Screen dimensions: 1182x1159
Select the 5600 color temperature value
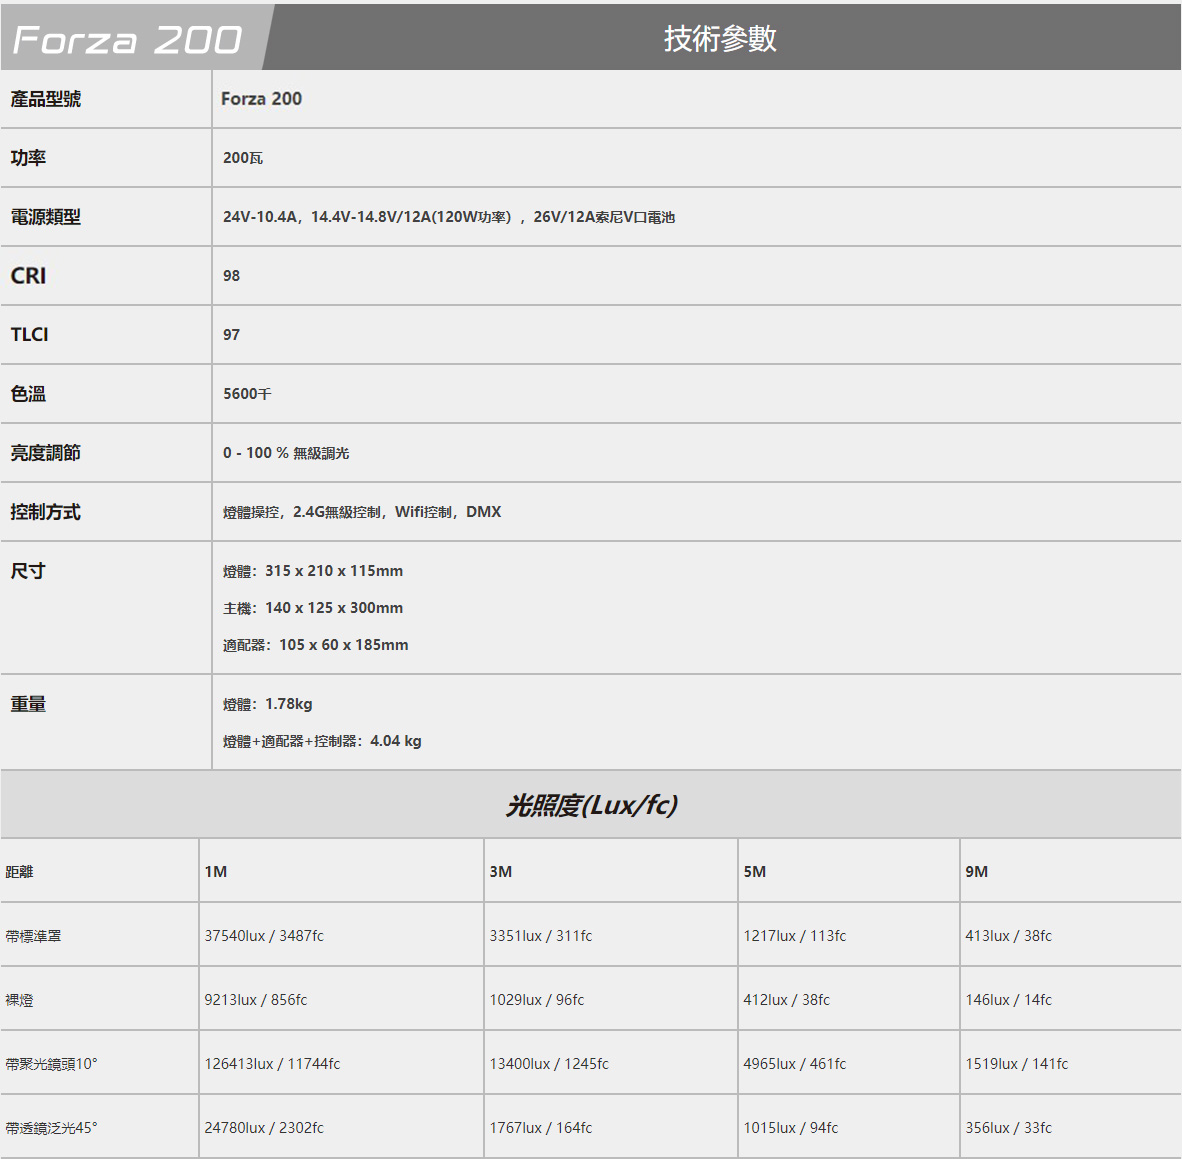click(x=247, y=394)
